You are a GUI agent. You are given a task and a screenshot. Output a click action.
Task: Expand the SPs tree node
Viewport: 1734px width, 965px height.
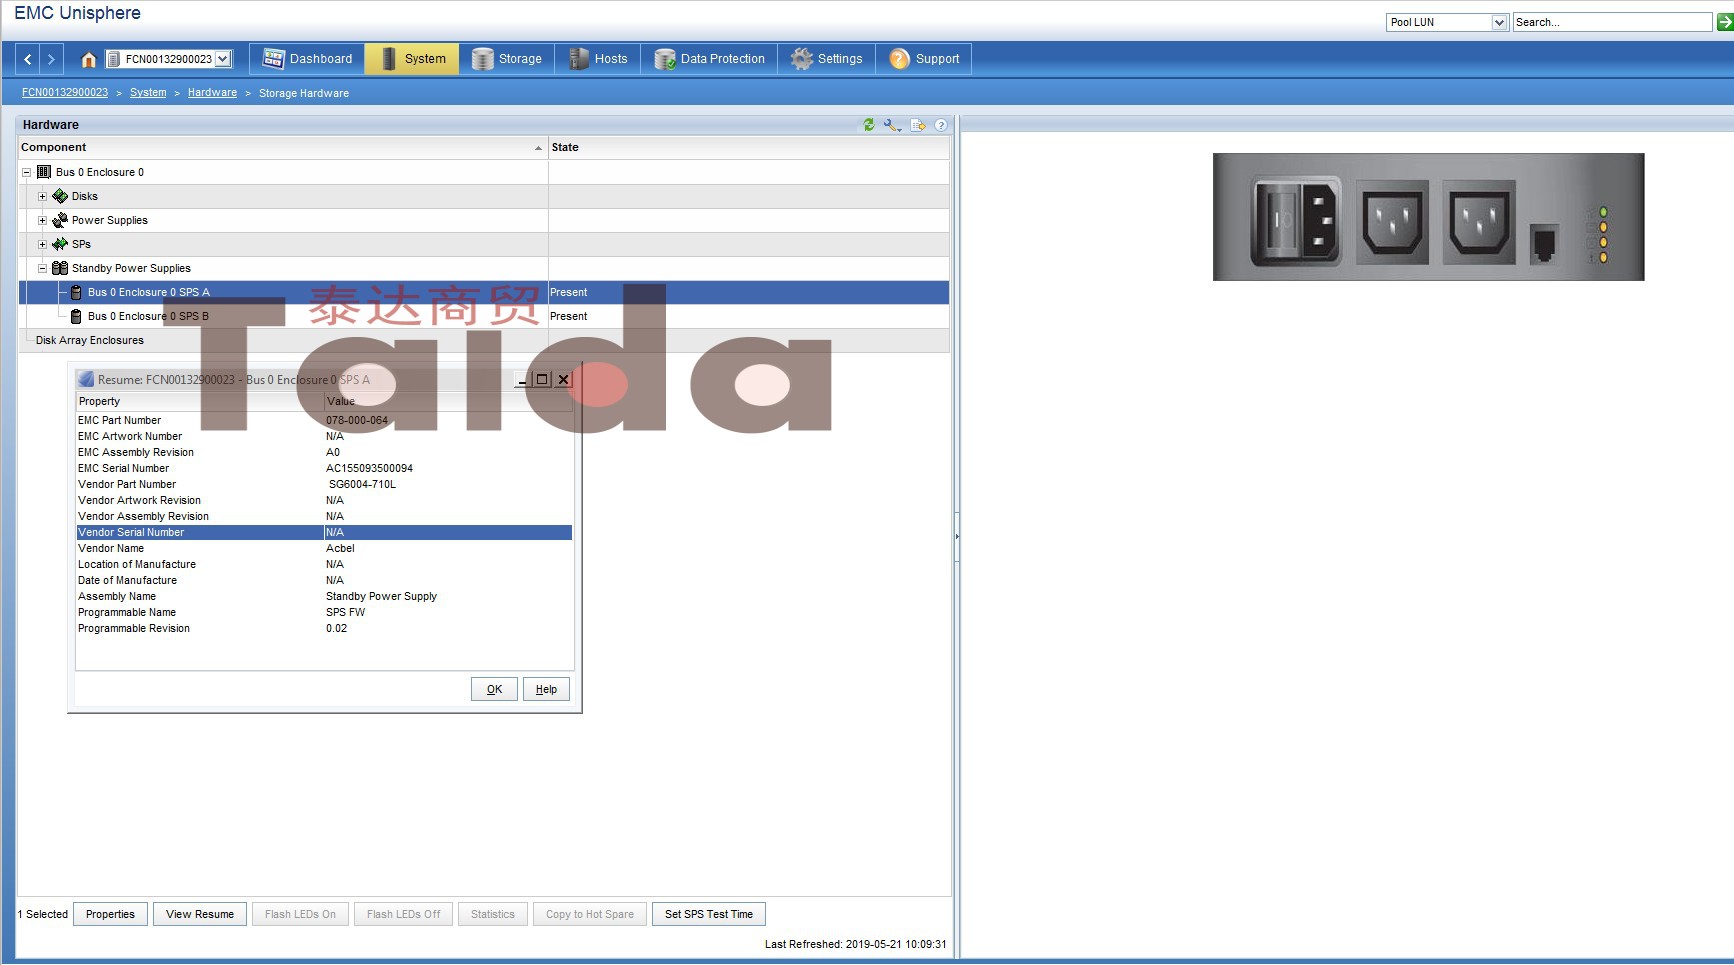(x=42, y=244)
